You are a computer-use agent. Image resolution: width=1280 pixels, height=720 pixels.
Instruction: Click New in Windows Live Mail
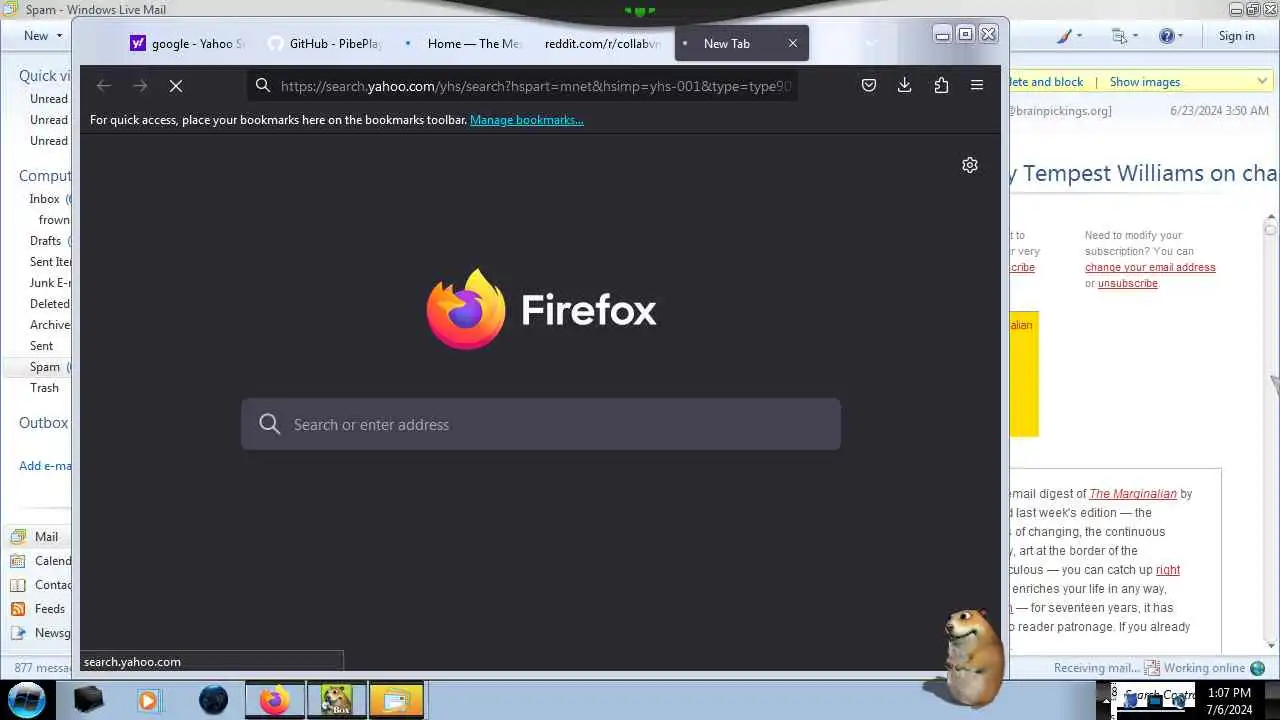36,36
